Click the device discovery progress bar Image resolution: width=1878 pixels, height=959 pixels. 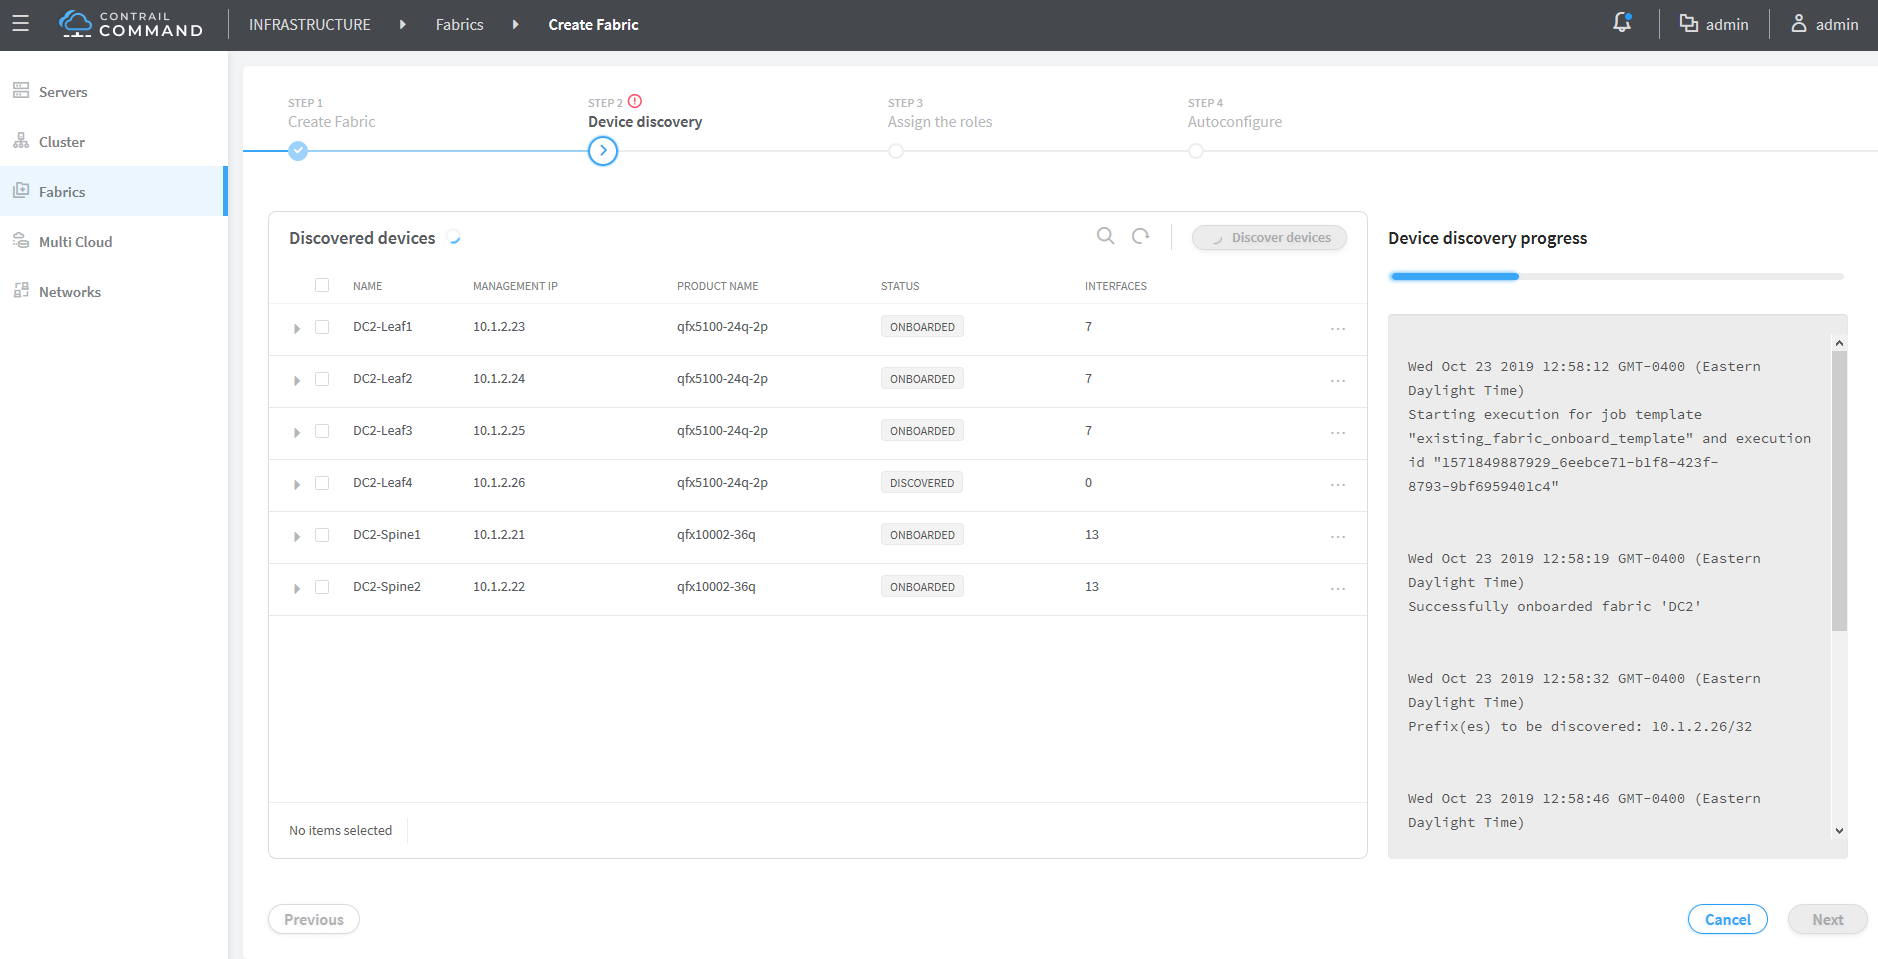[x=1615, y=276]
